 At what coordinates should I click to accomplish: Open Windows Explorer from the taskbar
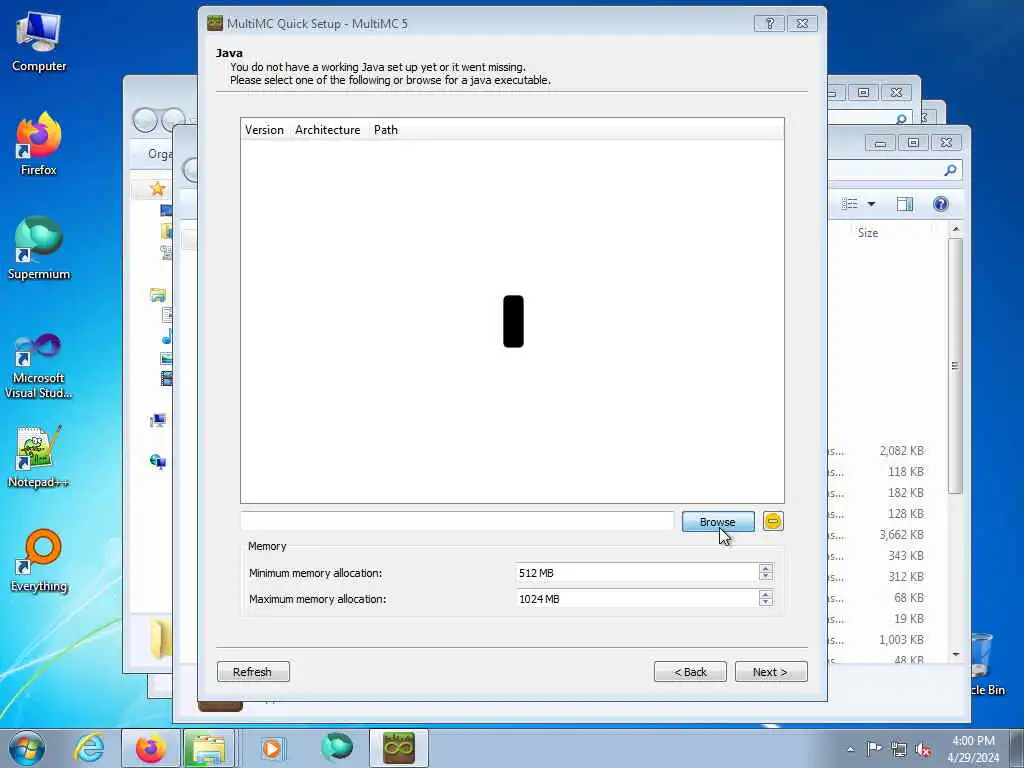[209, 748]
